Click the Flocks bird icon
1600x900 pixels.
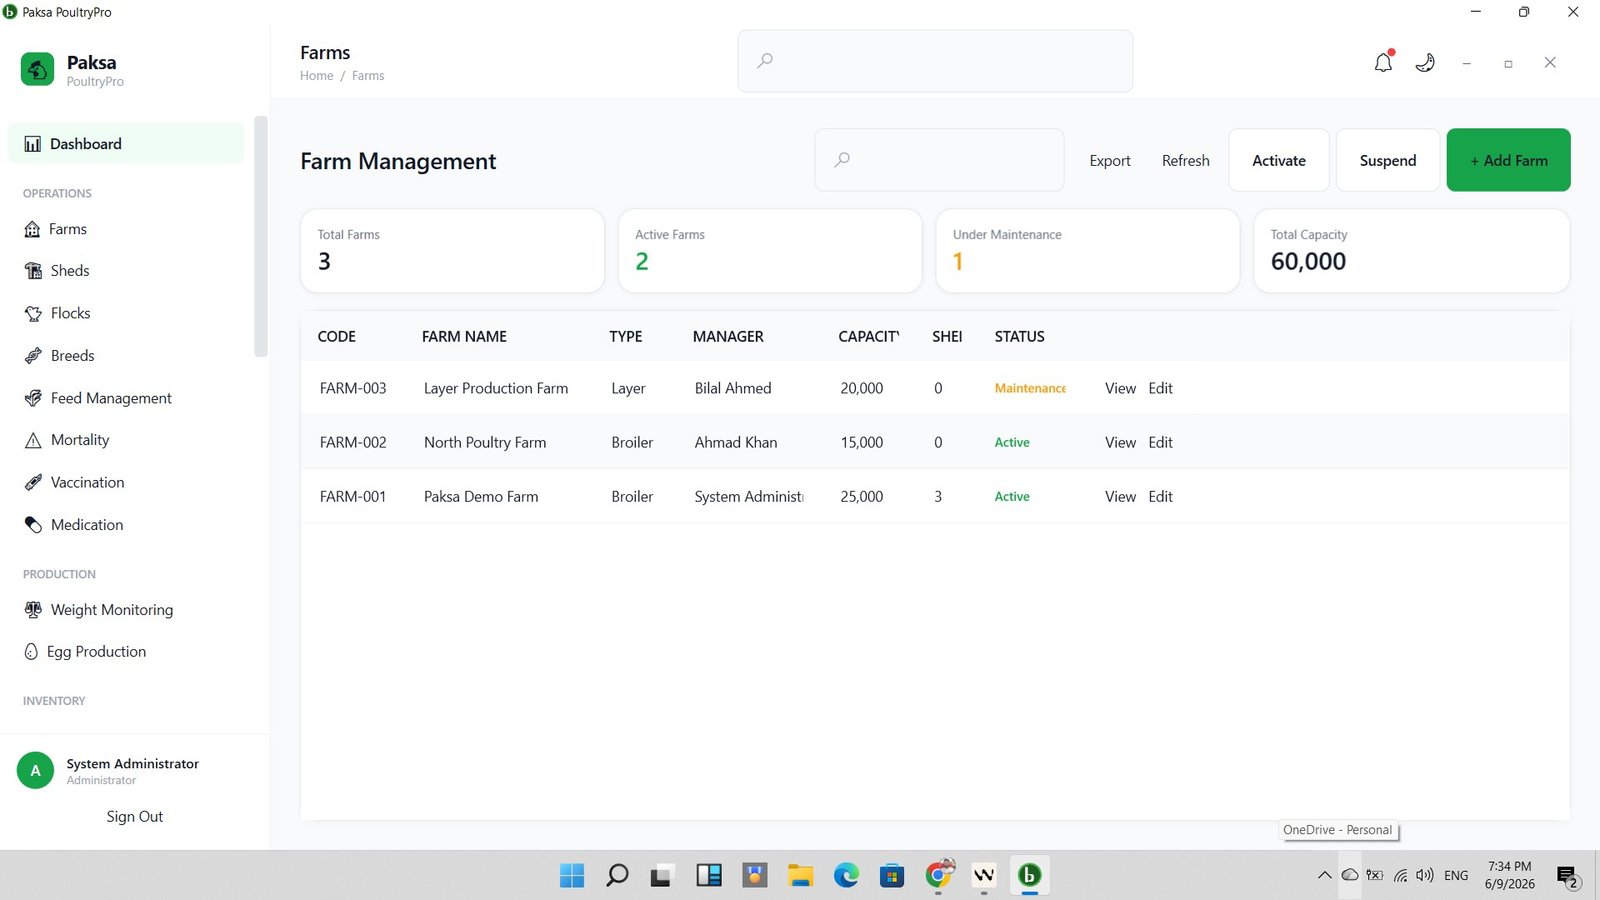click(33, 313)
